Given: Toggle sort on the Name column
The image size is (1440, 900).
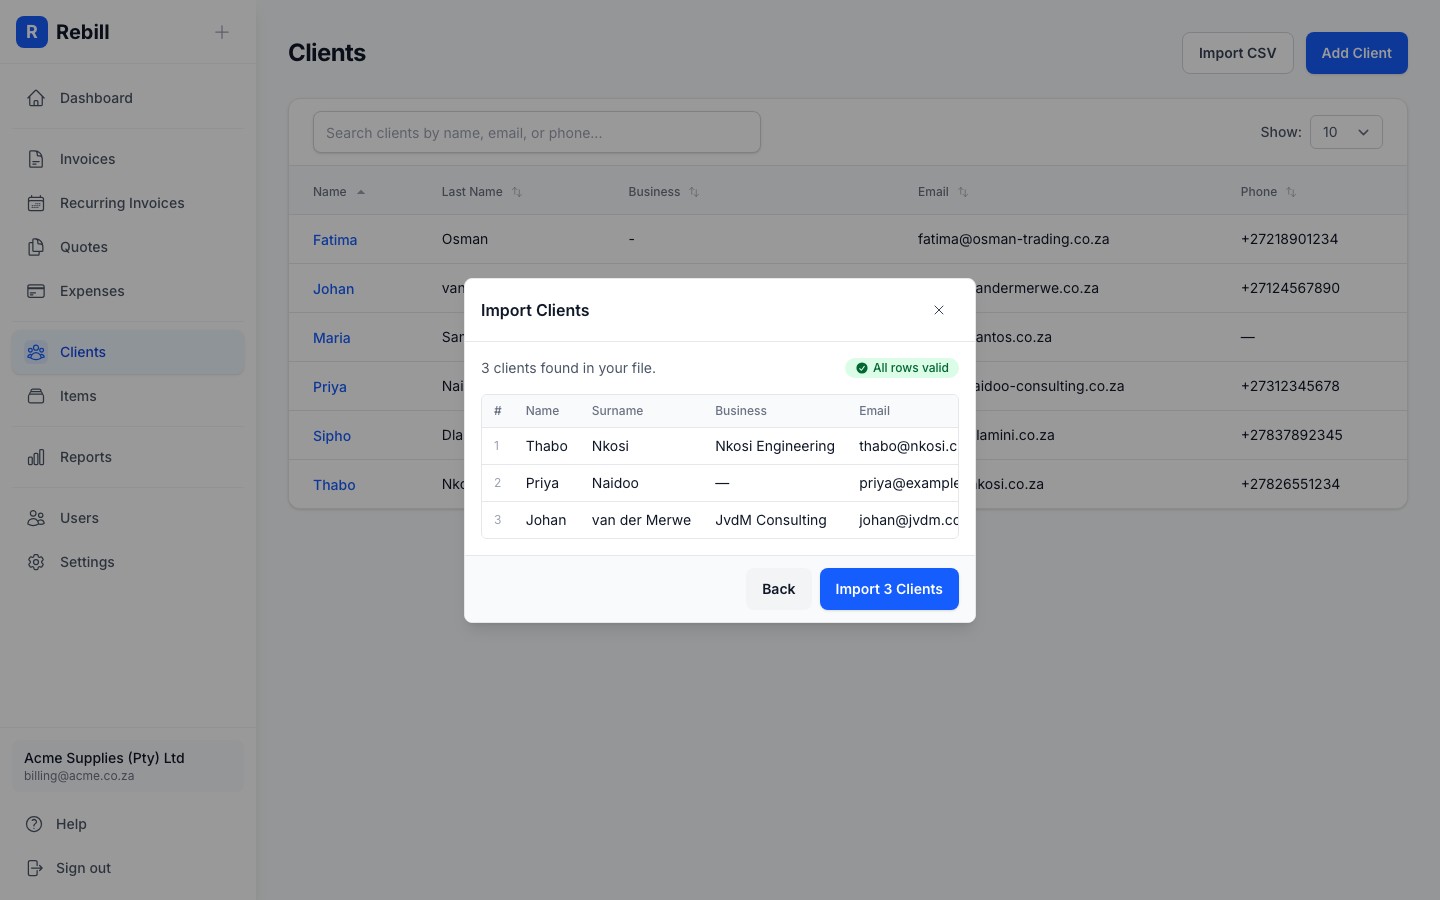Looking at the screenshot, I should tap(361, 191).
